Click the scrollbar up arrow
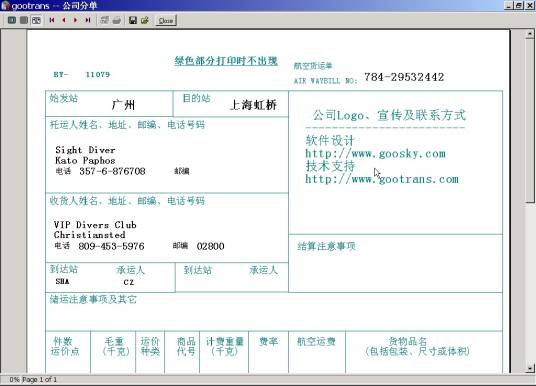The height and width of the screenshot is (386, 536). 530,34
